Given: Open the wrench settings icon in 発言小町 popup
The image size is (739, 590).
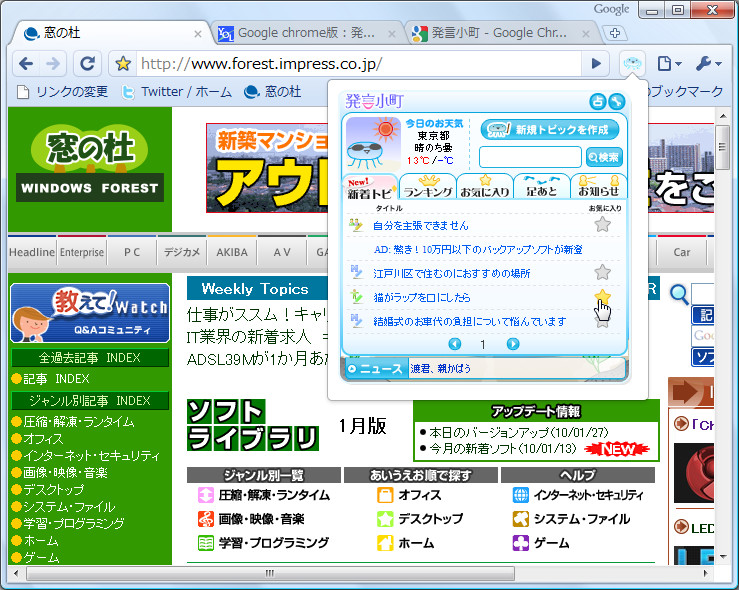Looking at the screenshot, I should pos(616,101).
